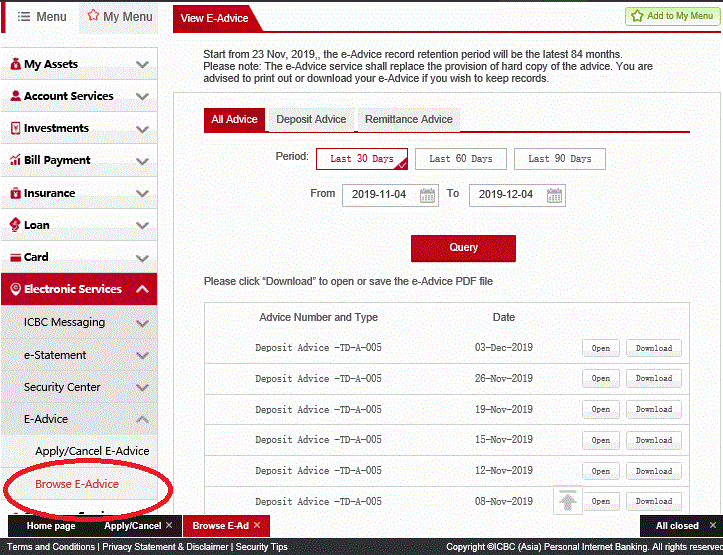Open Privacy Statement & Disclaimer link
The image size is (723, 555).
click(x=166, y=547)
